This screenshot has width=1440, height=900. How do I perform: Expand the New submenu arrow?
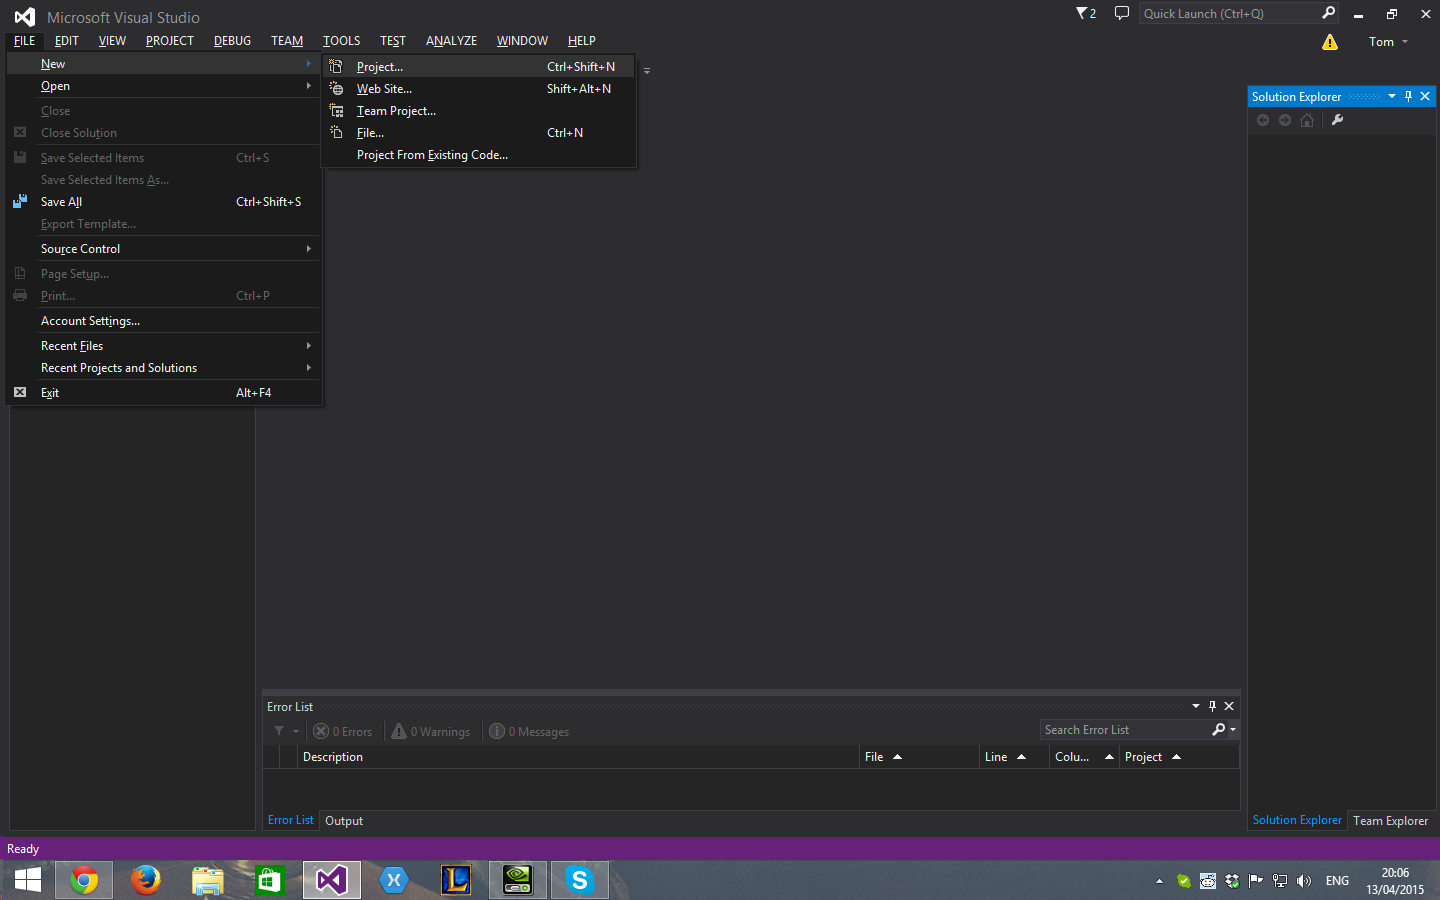coord(308,63)
